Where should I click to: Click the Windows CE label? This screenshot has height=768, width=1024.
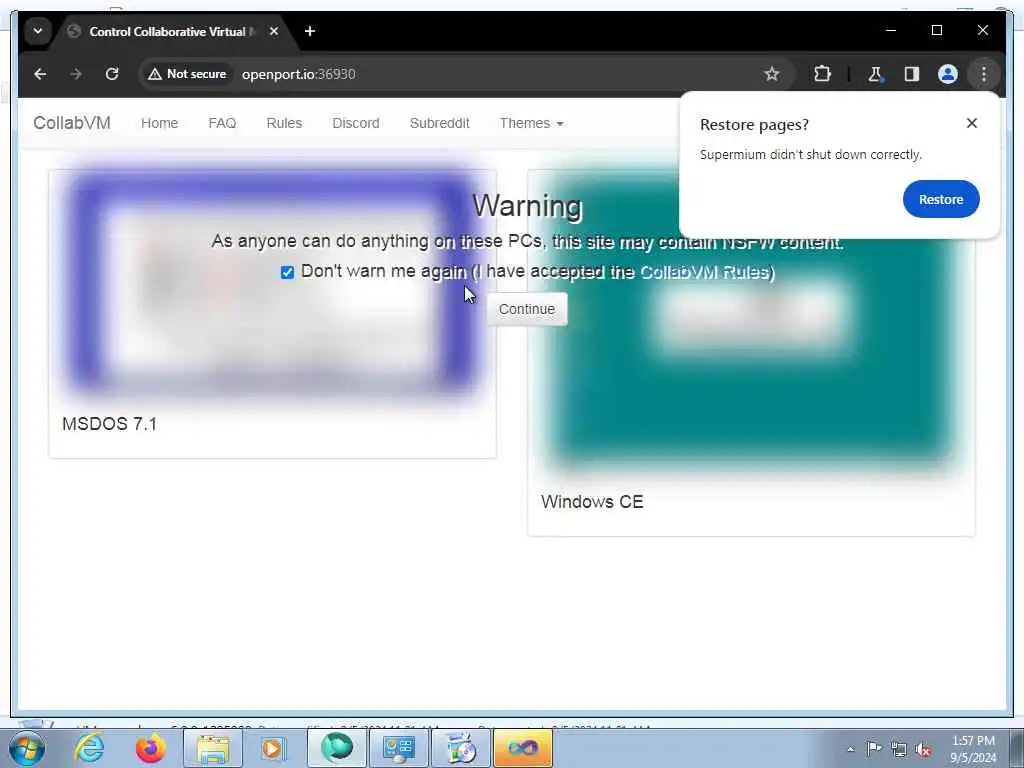click(592, 502)
